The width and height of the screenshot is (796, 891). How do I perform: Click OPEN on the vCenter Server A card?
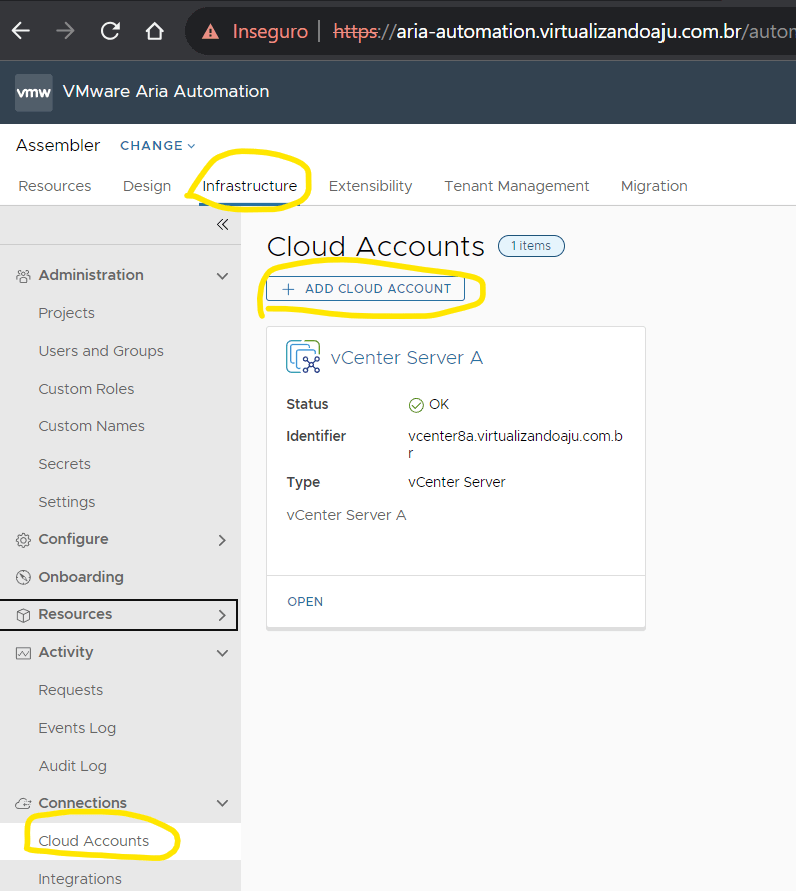(305, 602)
